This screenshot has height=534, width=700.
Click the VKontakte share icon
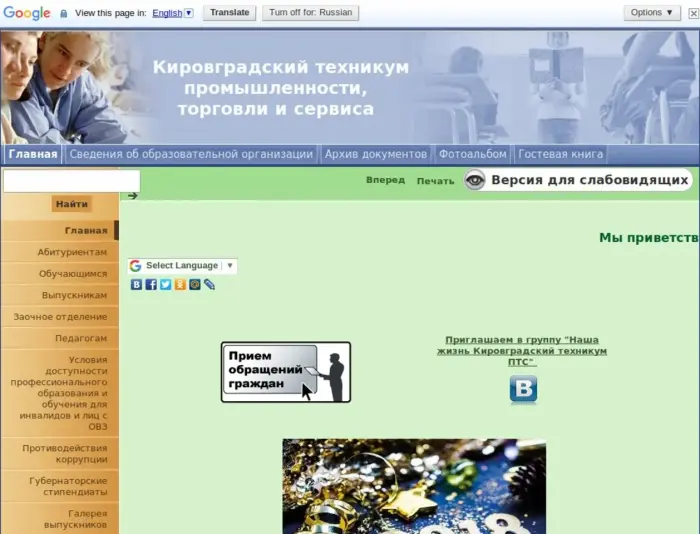pyautogui.click(x=137, y=285)
